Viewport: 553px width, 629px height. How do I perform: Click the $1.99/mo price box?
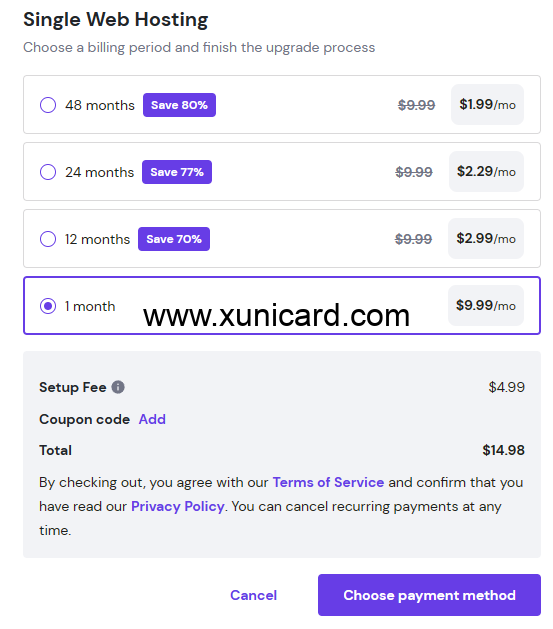pyautogui.click(x=487, y=105)
